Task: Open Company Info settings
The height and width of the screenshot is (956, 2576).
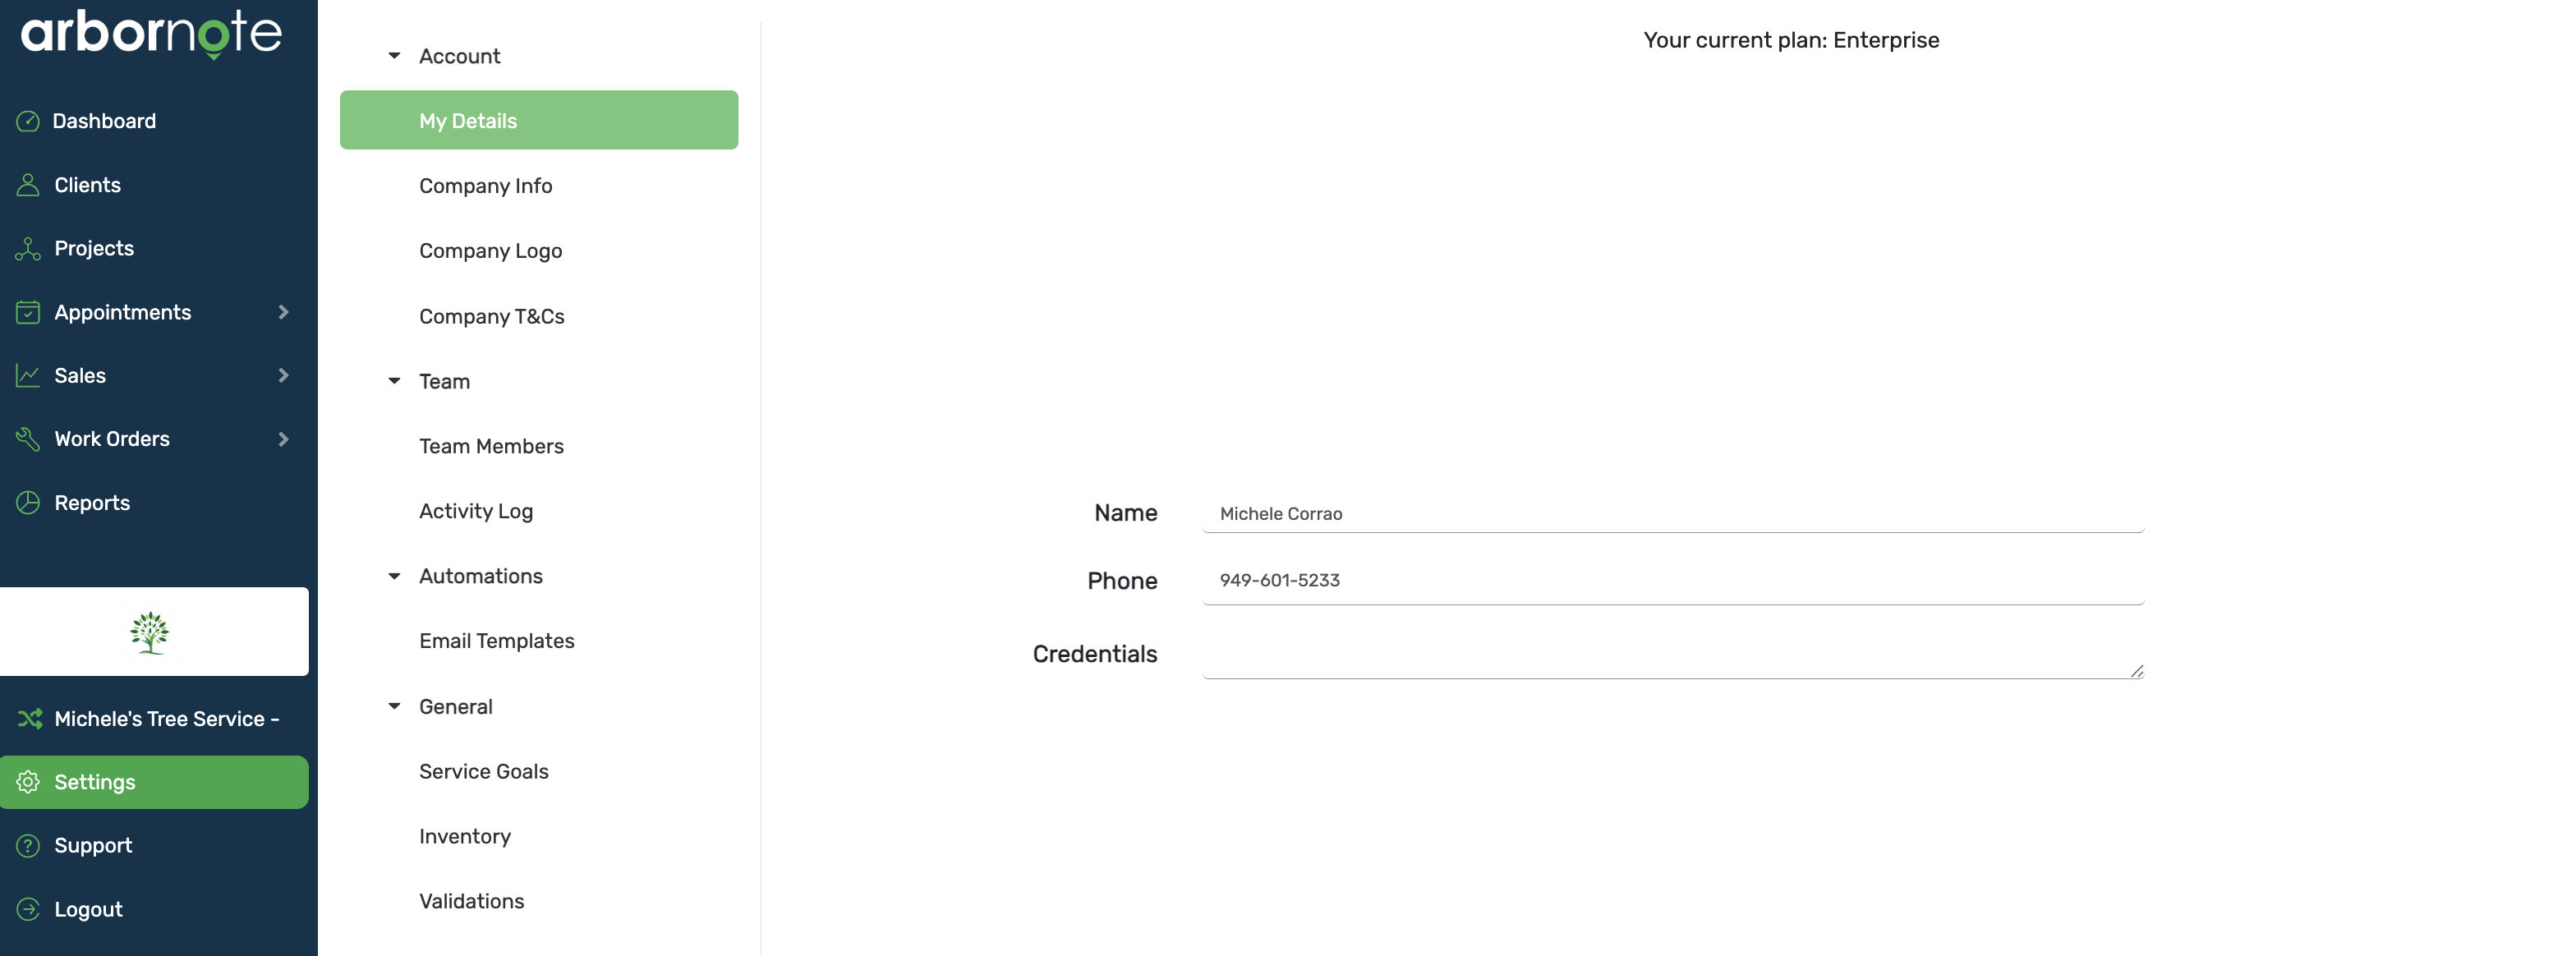Action: [485, 186]
